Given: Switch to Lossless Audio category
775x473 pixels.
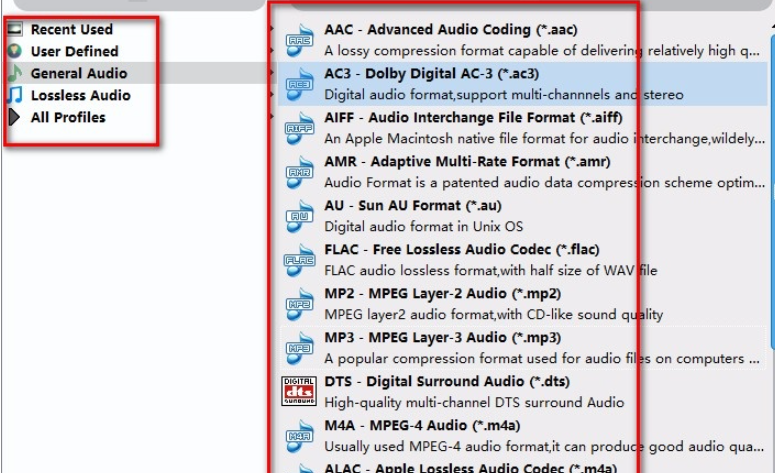Looking at the screenshot, I should pos(81,95).
